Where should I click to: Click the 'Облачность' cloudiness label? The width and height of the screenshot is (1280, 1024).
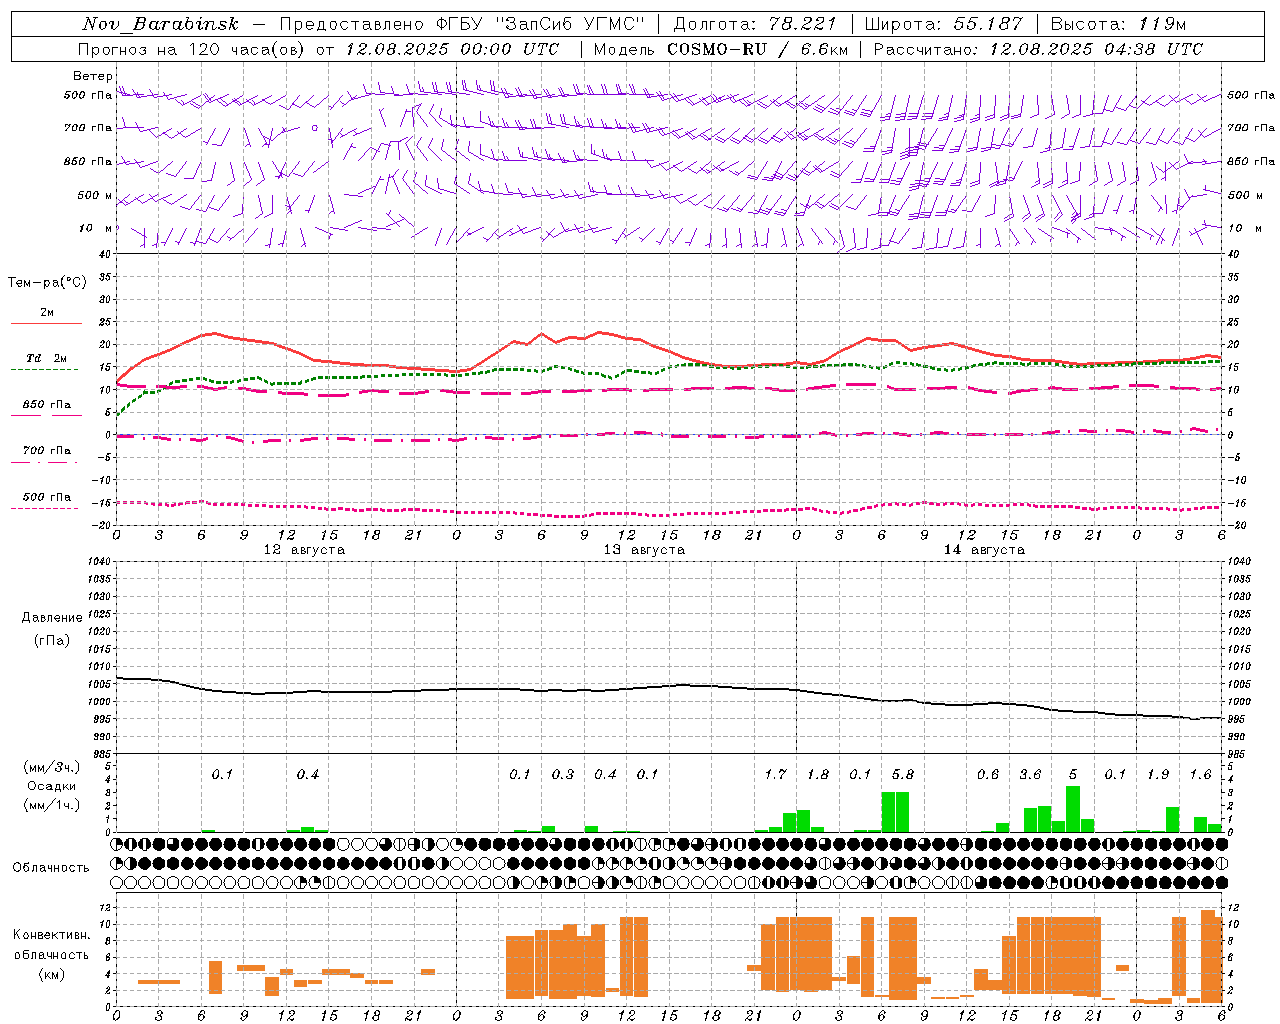51,867
